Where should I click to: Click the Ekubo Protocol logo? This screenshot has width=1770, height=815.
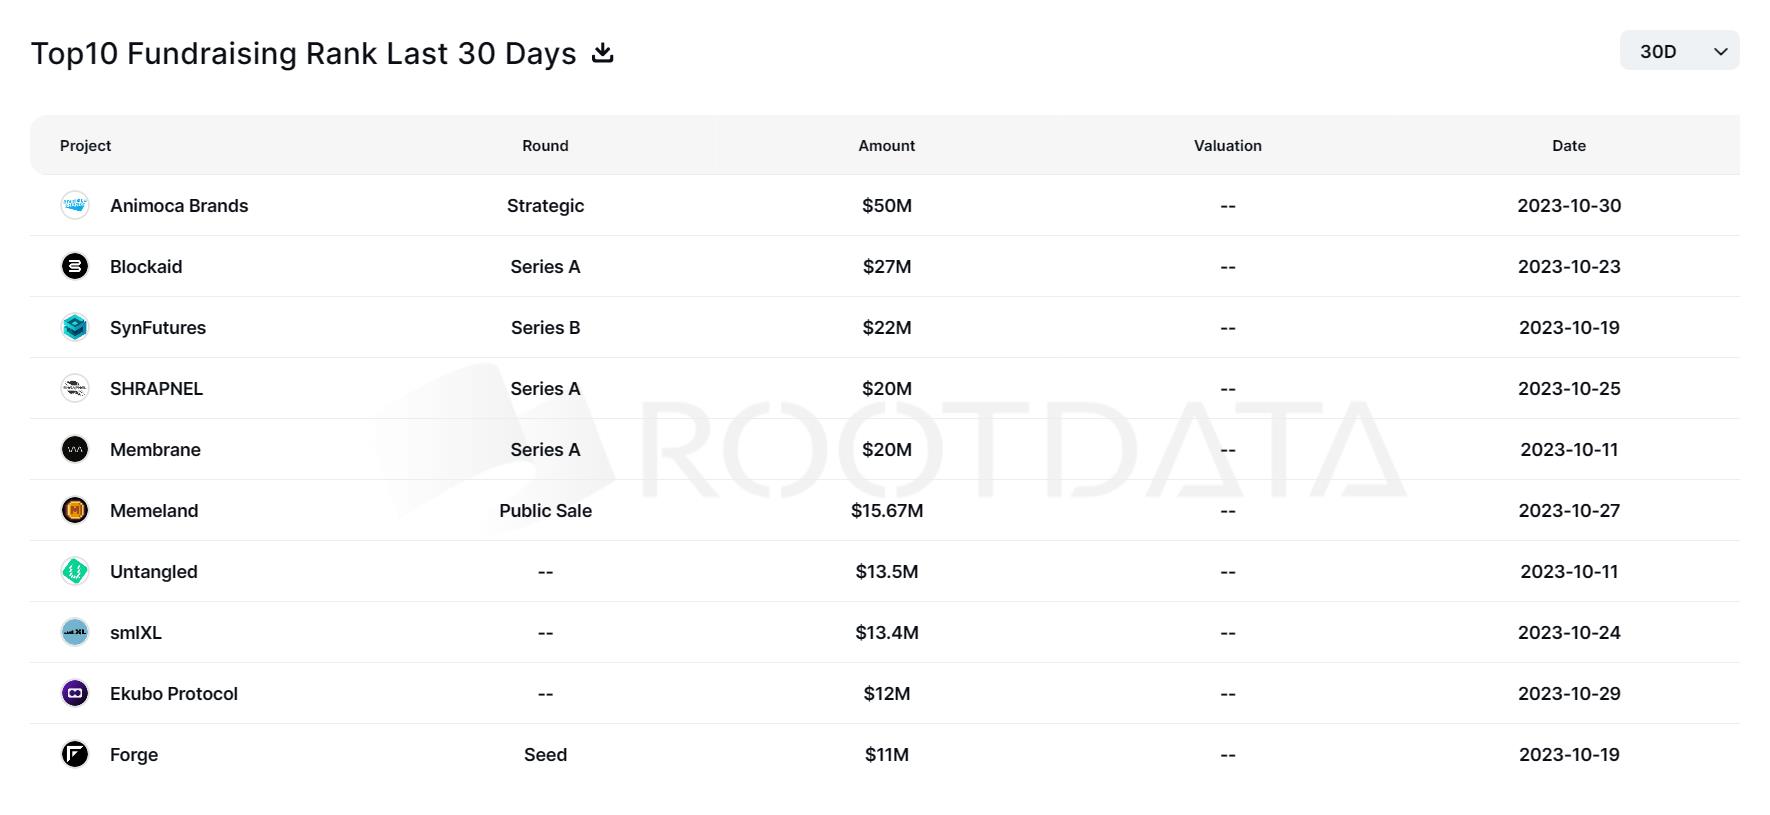tap(75, 693)
